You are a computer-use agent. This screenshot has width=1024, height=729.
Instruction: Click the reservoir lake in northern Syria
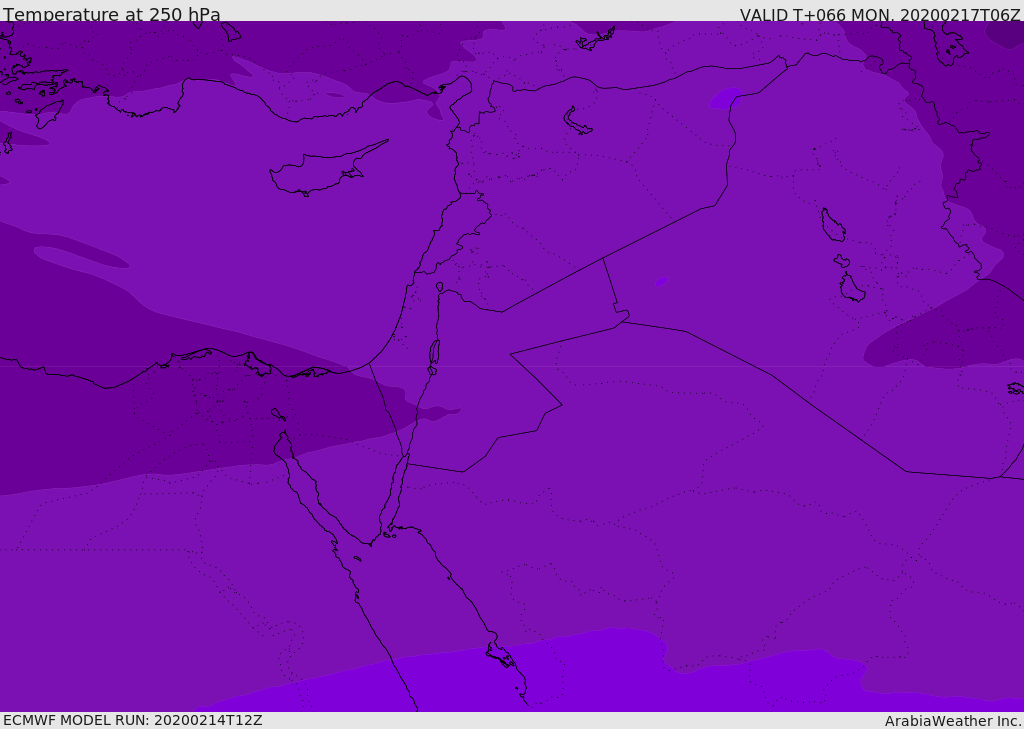(577, 121)
